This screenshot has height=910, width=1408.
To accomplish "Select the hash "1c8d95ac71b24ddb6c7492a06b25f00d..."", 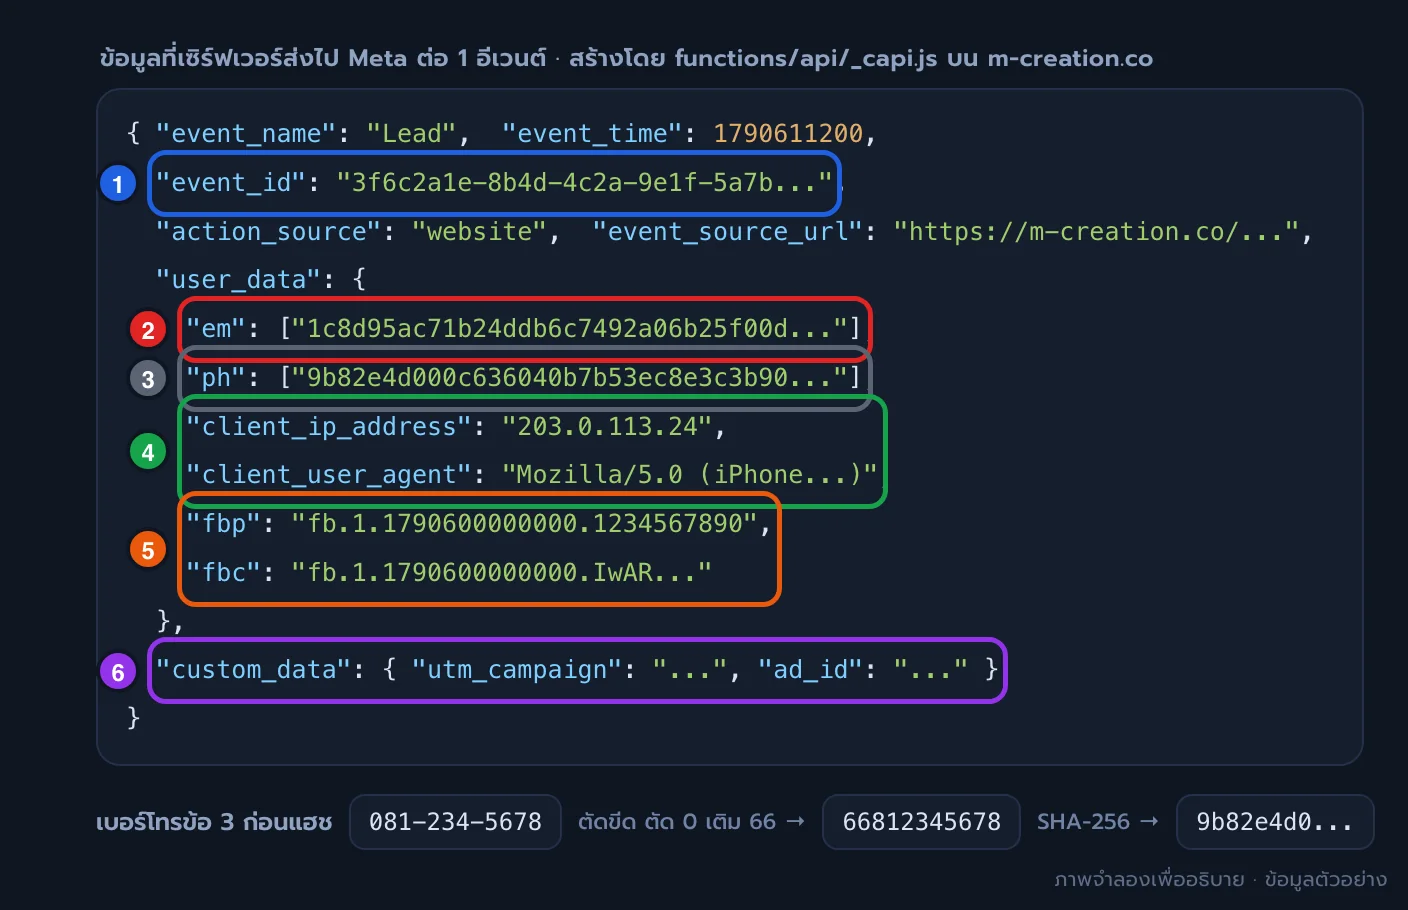I will coord(570,329).
